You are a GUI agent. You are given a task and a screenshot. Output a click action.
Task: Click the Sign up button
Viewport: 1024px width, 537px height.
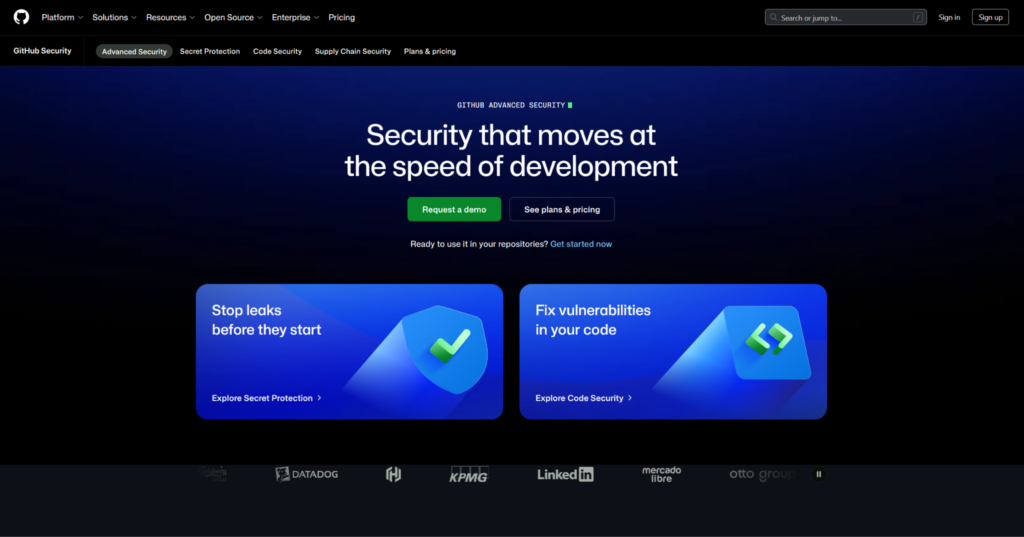coord(990,18)
